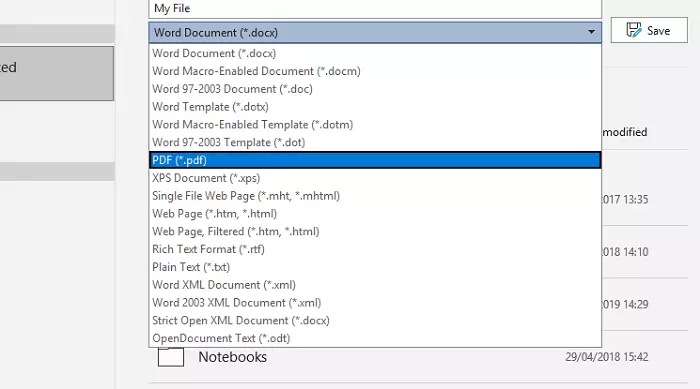700x389 pixels.
Task: Select Word 97-2003 Template (*.dot)
Action: [375, 142]
